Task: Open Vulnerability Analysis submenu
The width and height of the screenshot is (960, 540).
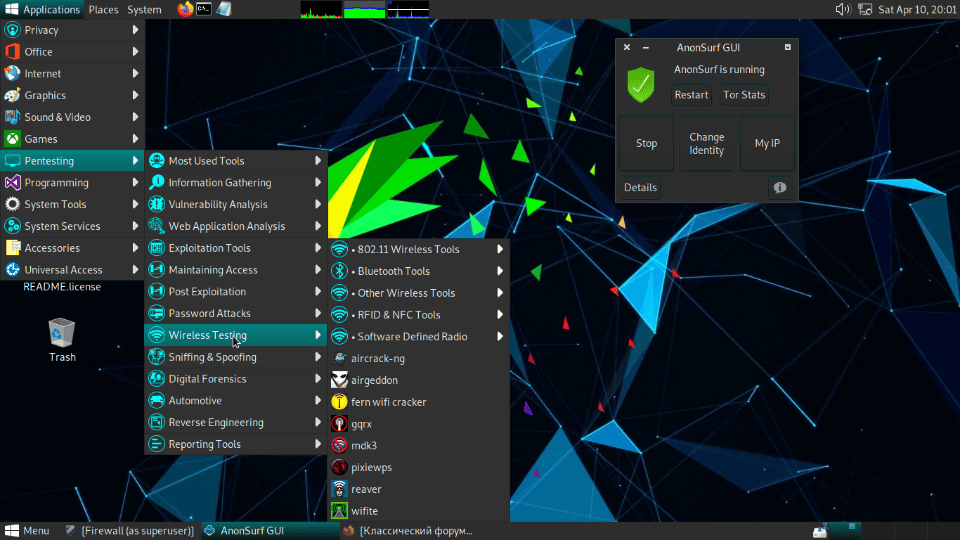Action: [235, 204]
